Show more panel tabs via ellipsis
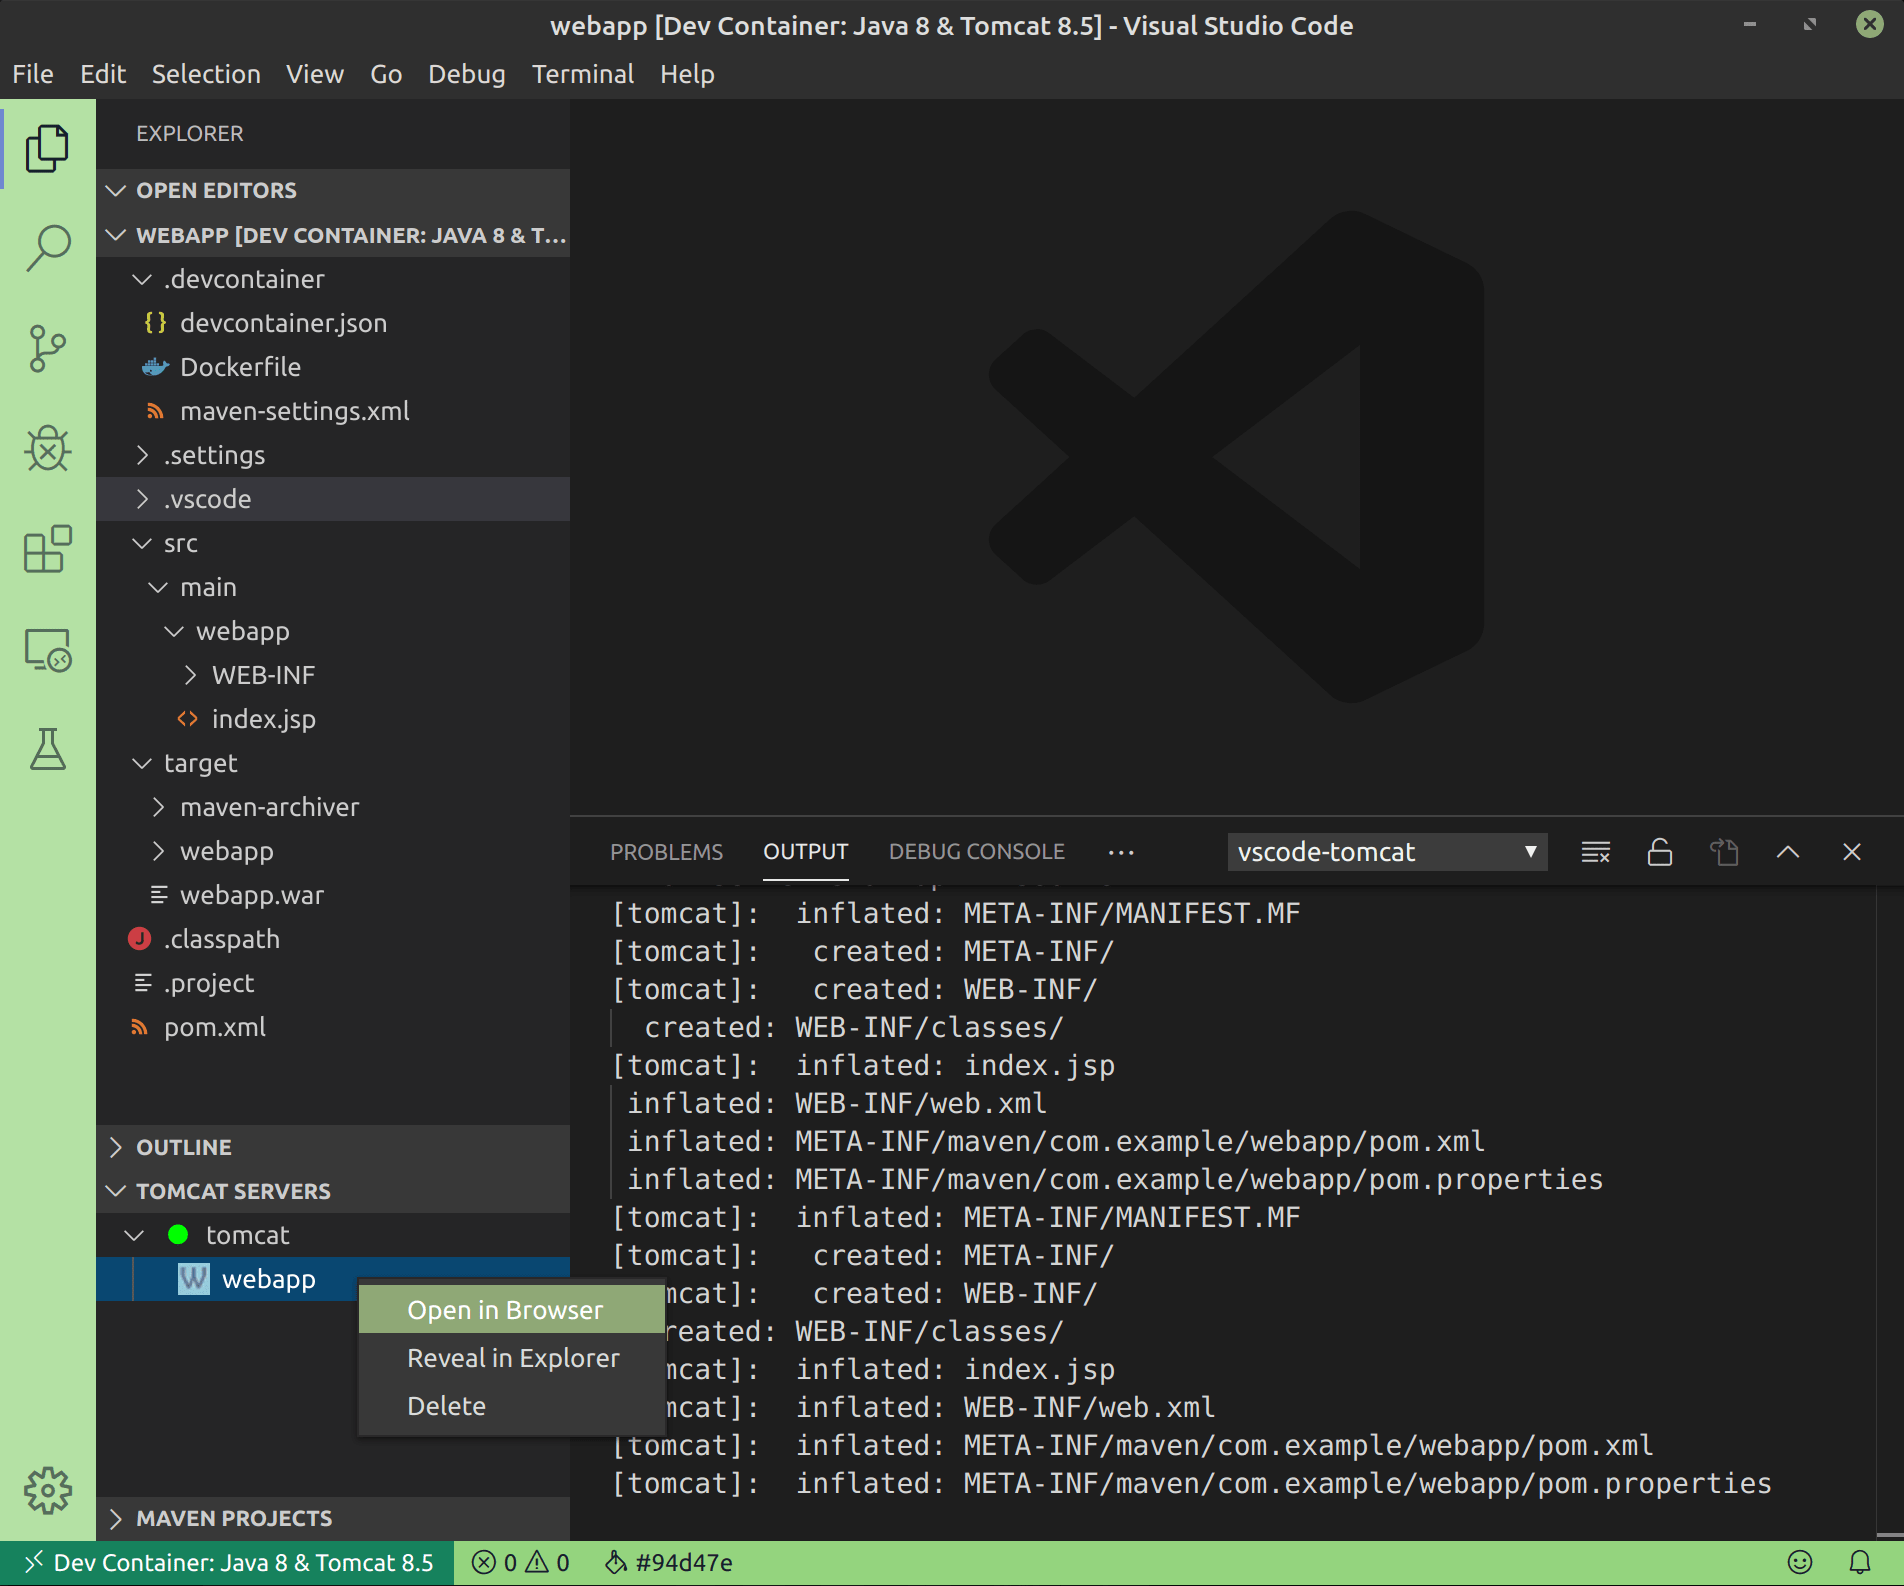Viewport: 1904px width, 1586px height. click(x=1121, y=852)
